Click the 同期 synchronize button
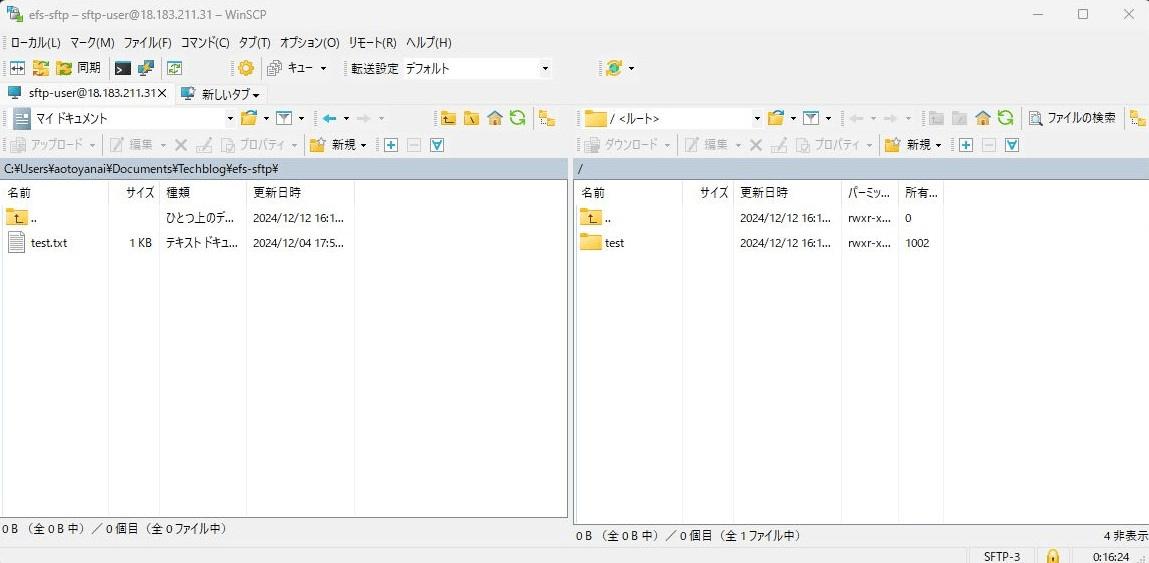Viewport: 1149px width, 563px height. tap(78, 68)
